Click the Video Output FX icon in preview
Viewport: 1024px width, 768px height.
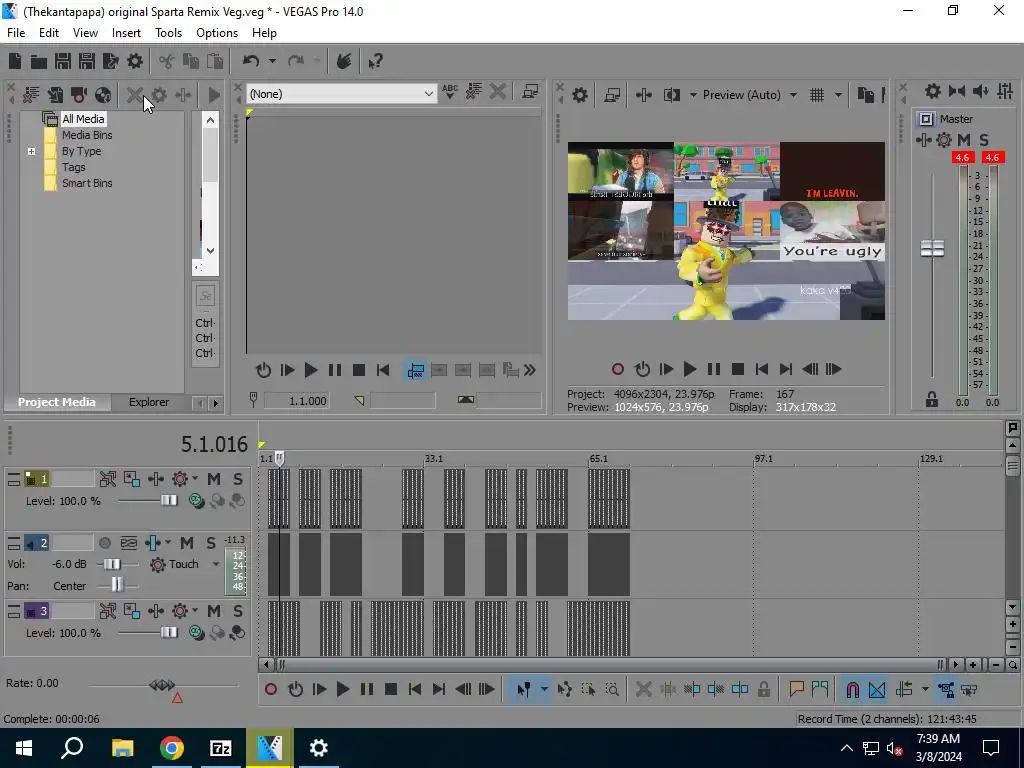point(644,95)
